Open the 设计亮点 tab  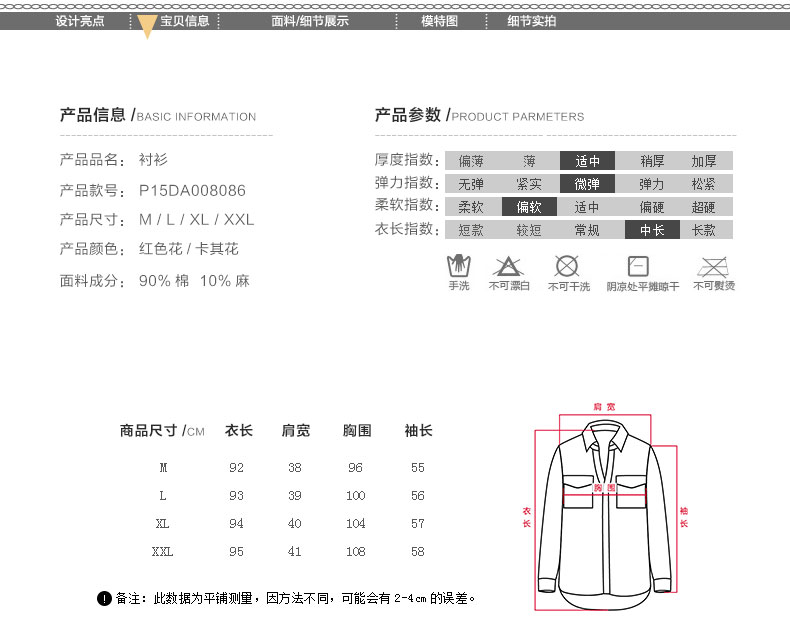tap(80, 21)
